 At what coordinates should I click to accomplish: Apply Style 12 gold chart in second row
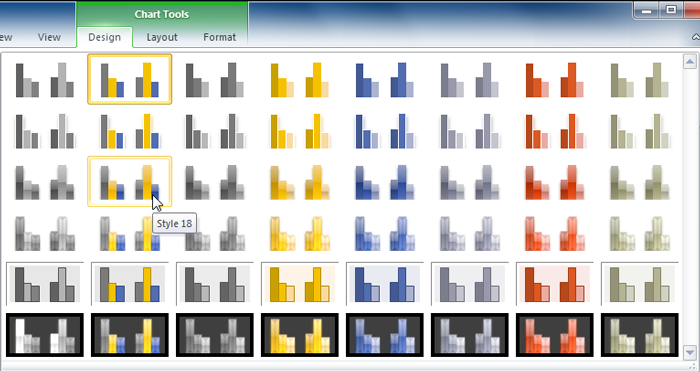300,131
